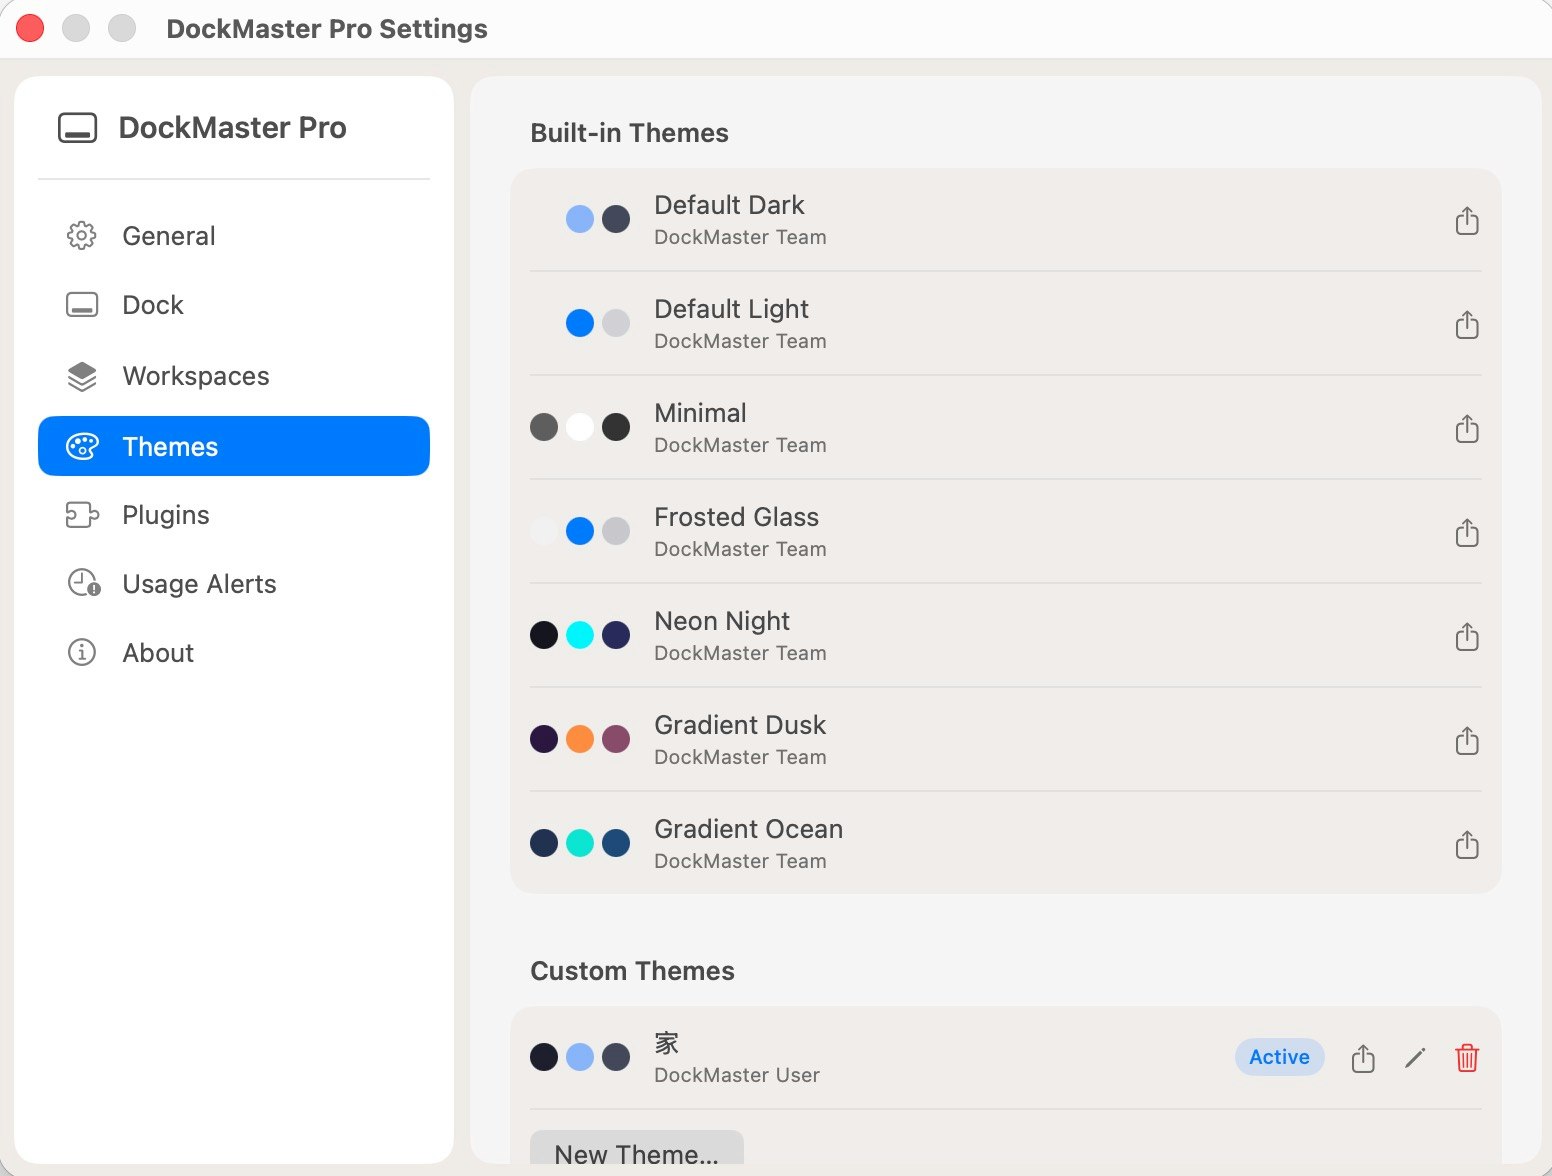Export the Frosted Glass theme
Image resolution: width=1552 pixels, height=1176 pixels.
1467,533
